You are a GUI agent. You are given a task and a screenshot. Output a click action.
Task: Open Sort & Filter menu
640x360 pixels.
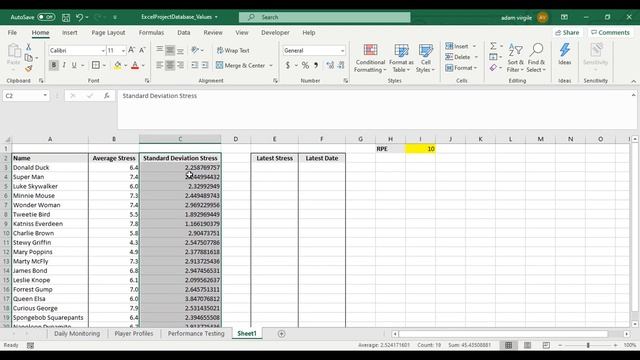(x=515, y=58)
